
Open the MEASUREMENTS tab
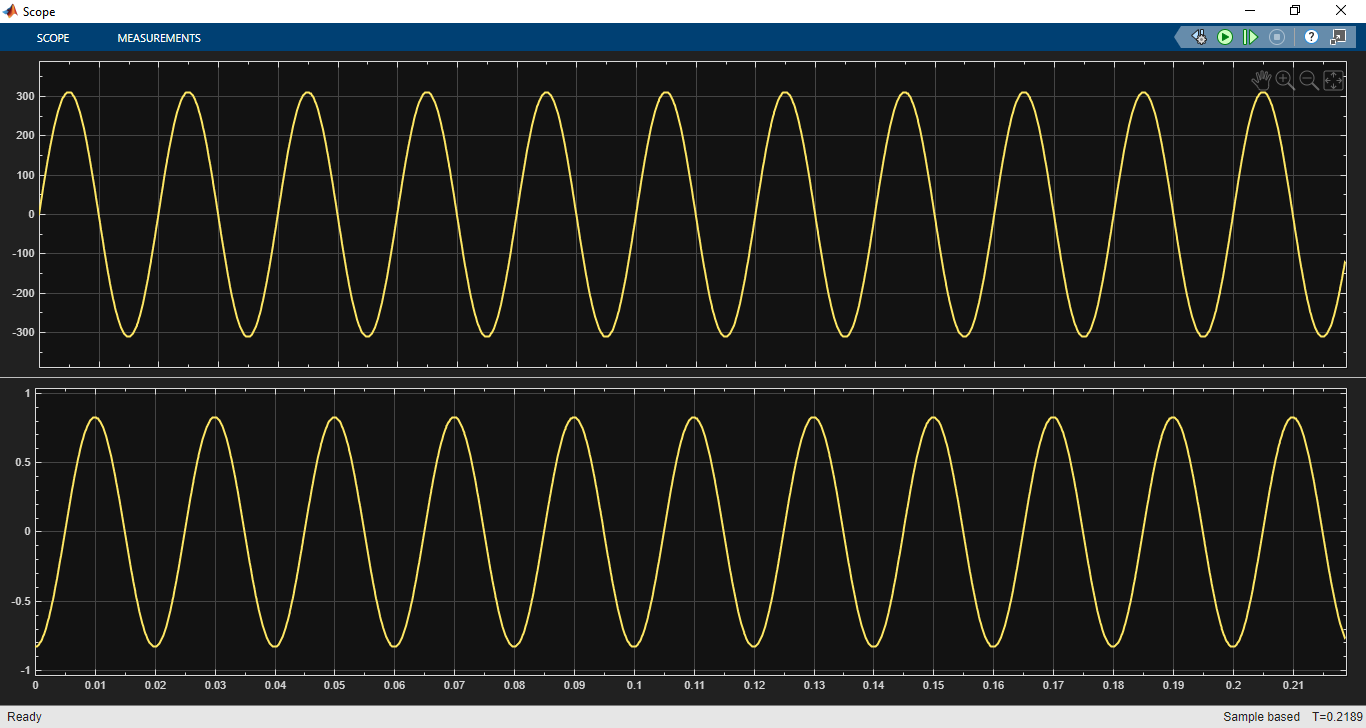point(159,38)
